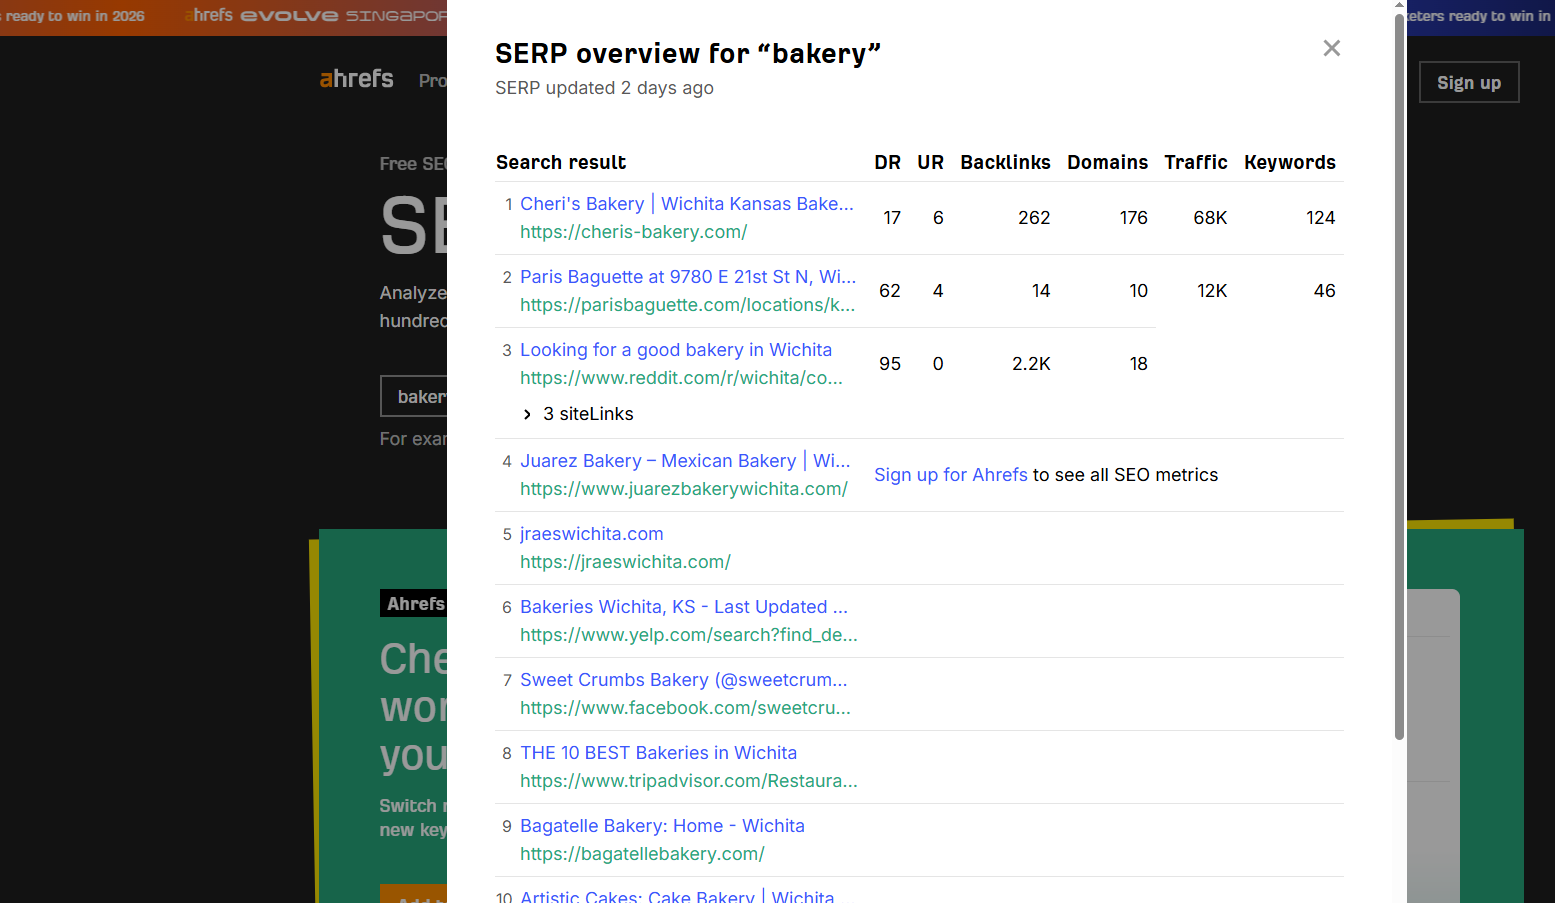This screenshot has height=903, width=1555.
Task: Click the ahrefs logo in background page
Action: coord(356,79)
